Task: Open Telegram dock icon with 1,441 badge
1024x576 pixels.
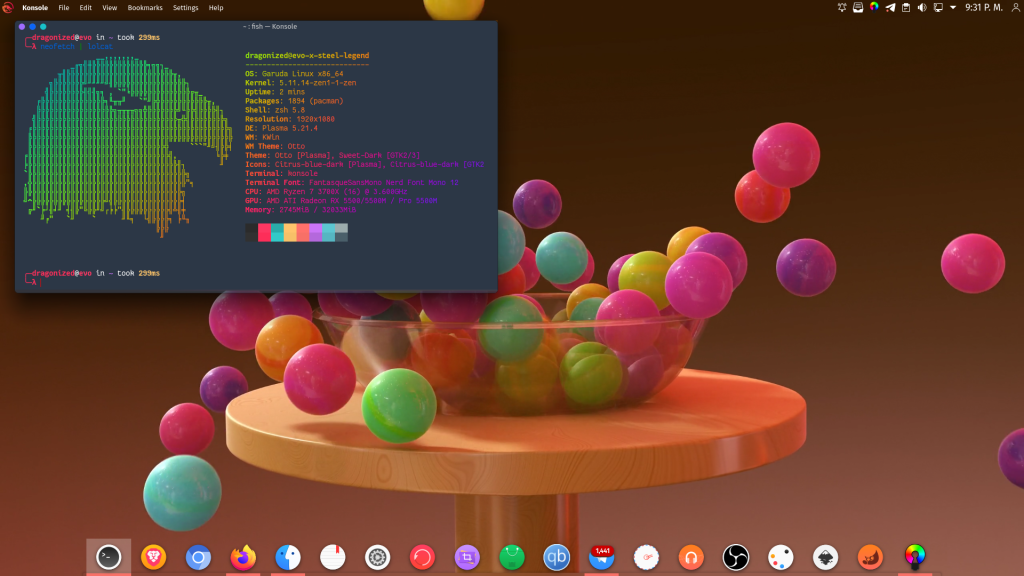Action: click(x=602, y=557)
